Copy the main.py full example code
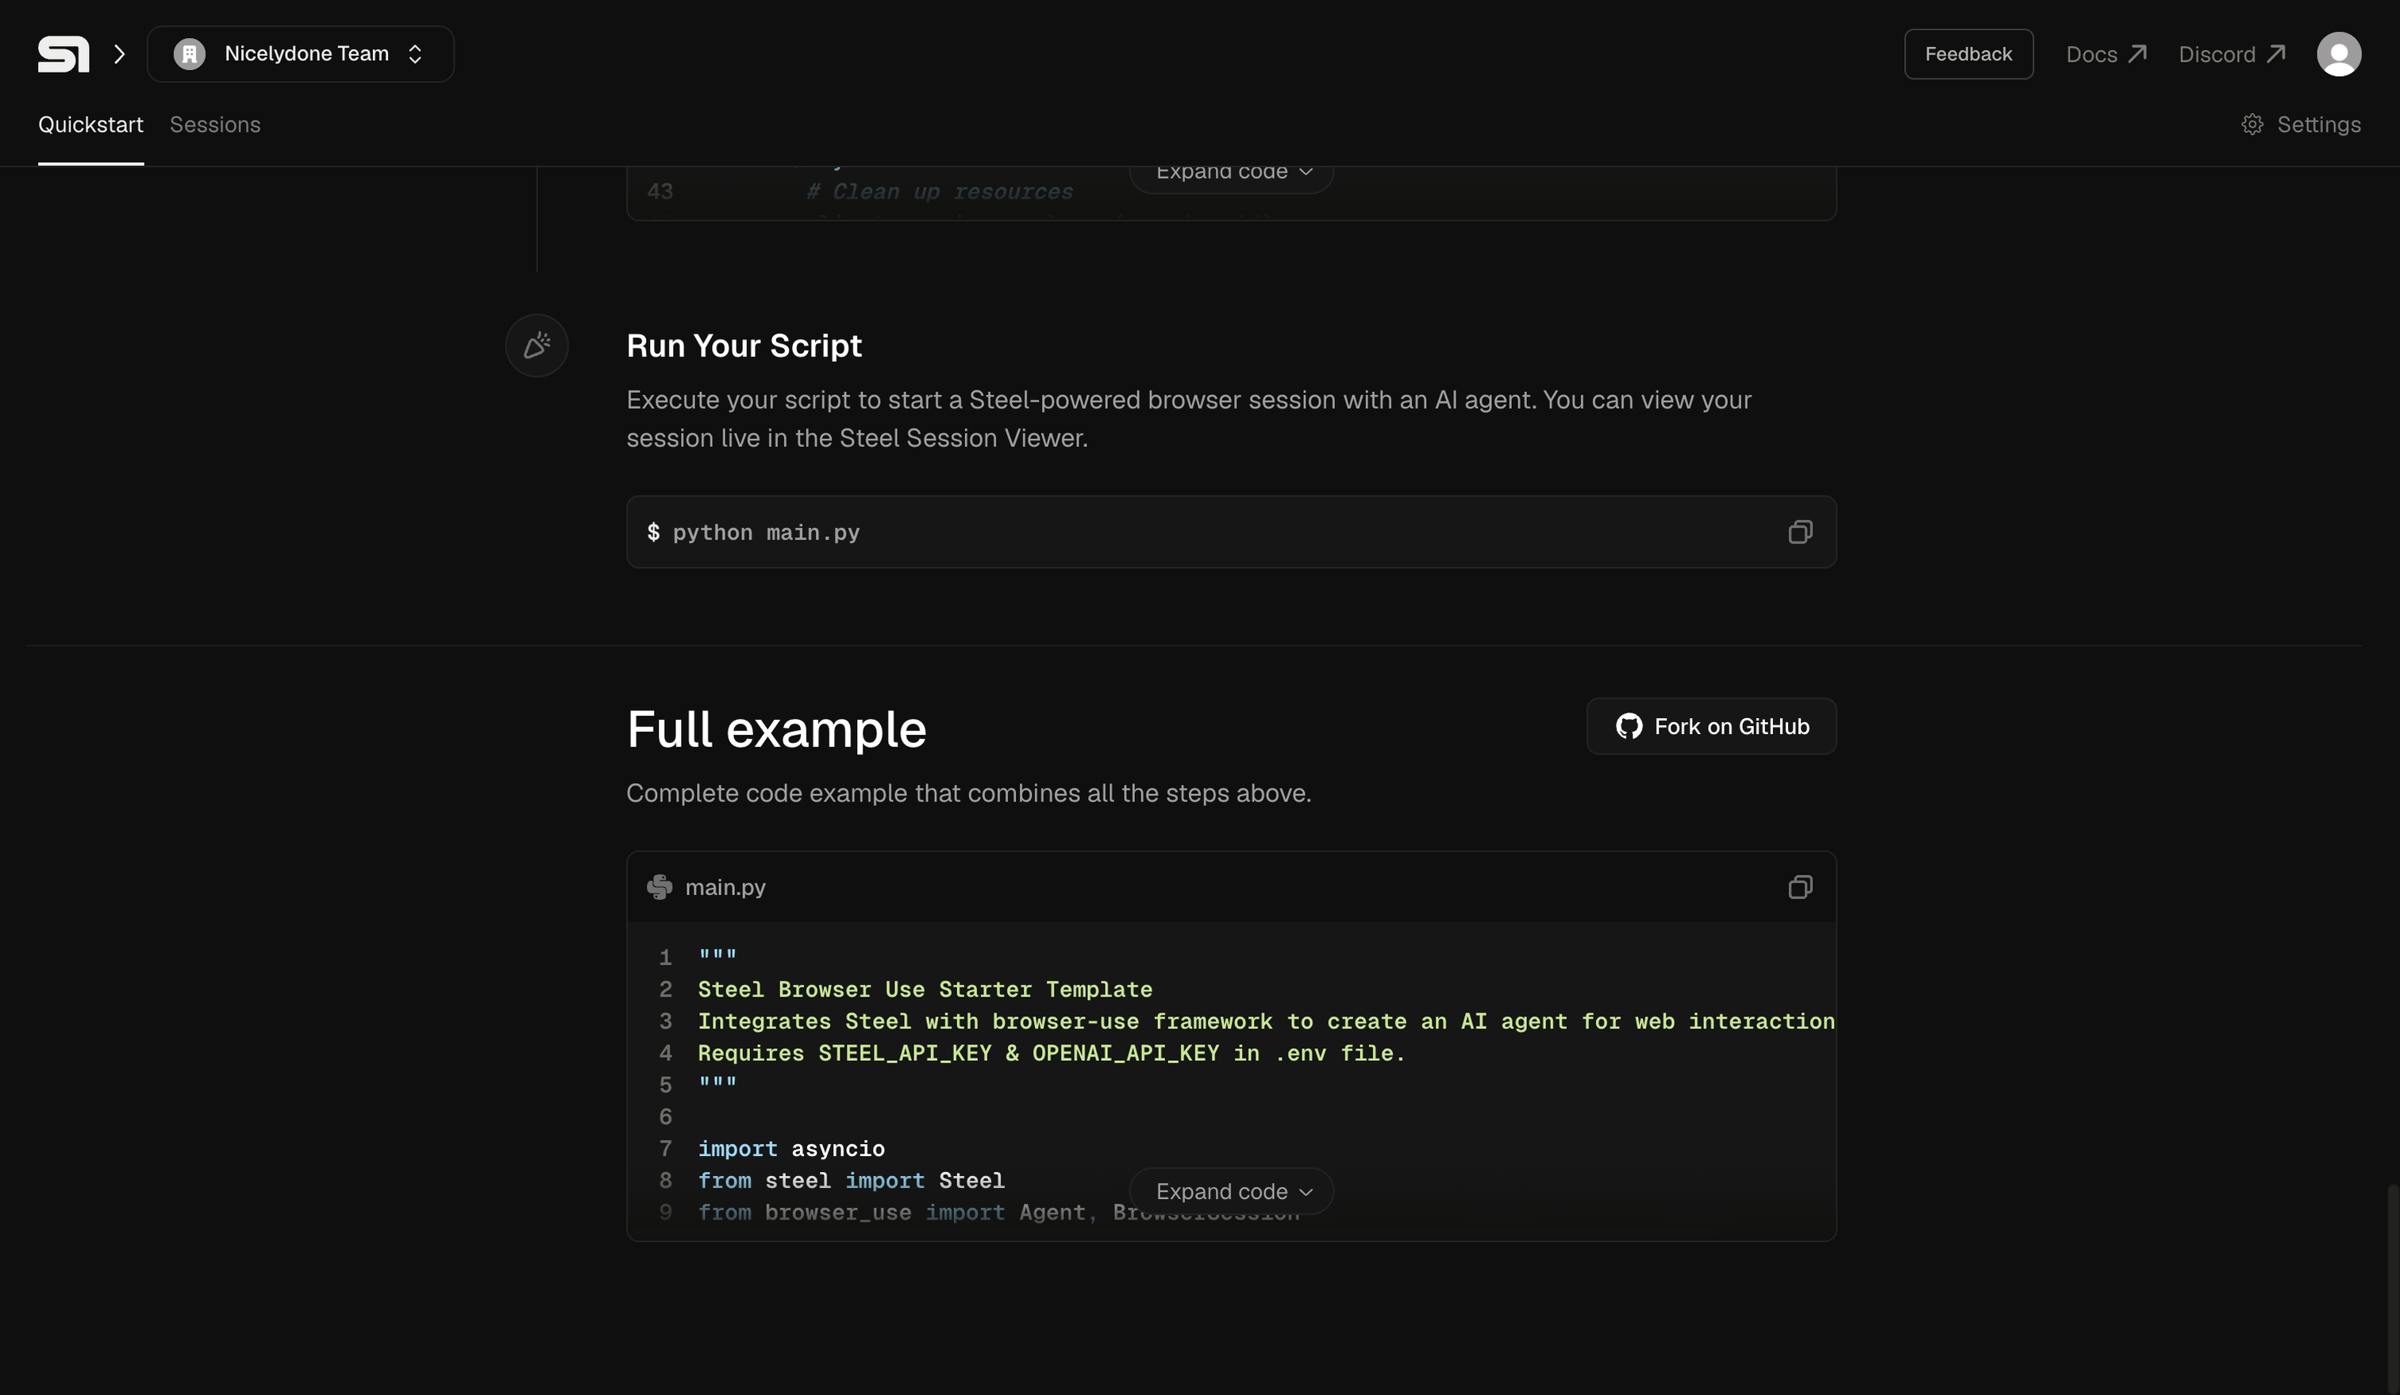Viewport: 2400px width, 1395px height. click(x=1800, y=887)
